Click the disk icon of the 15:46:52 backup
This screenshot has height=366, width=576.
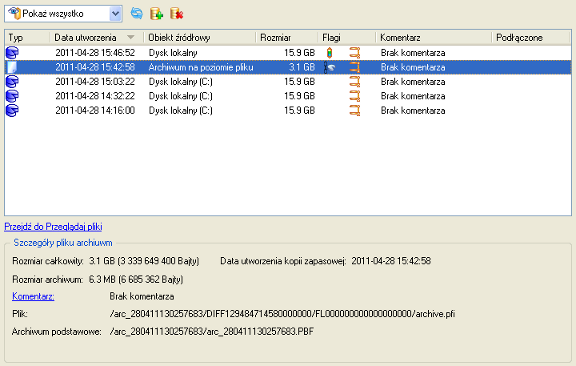coord(12,53)
